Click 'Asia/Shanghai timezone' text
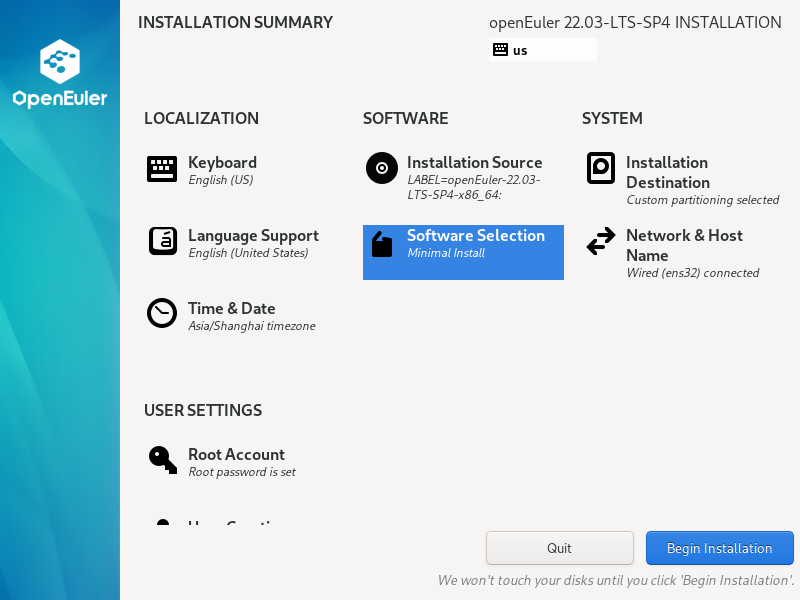 pyautogui.click(x=252, y=326)
